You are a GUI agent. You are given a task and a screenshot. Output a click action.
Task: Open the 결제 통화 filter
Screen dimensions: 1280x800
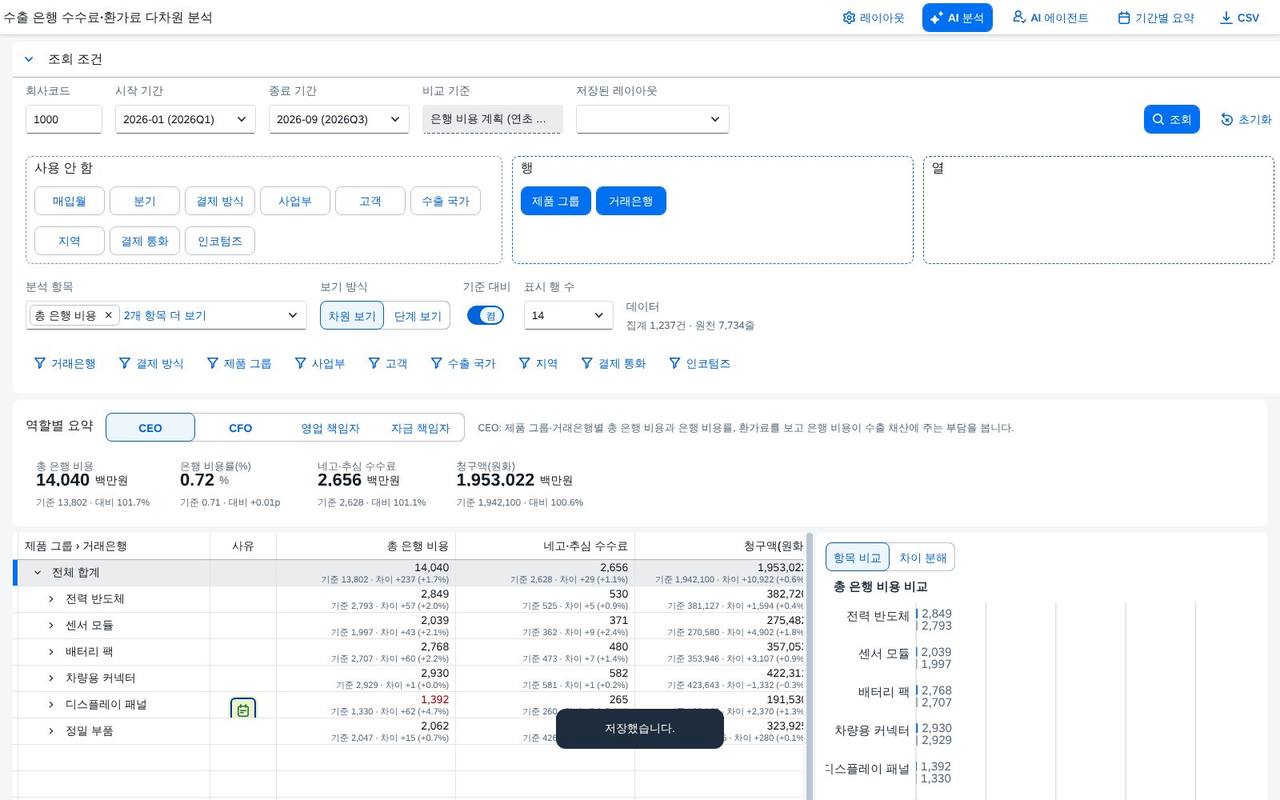point(614,363)
